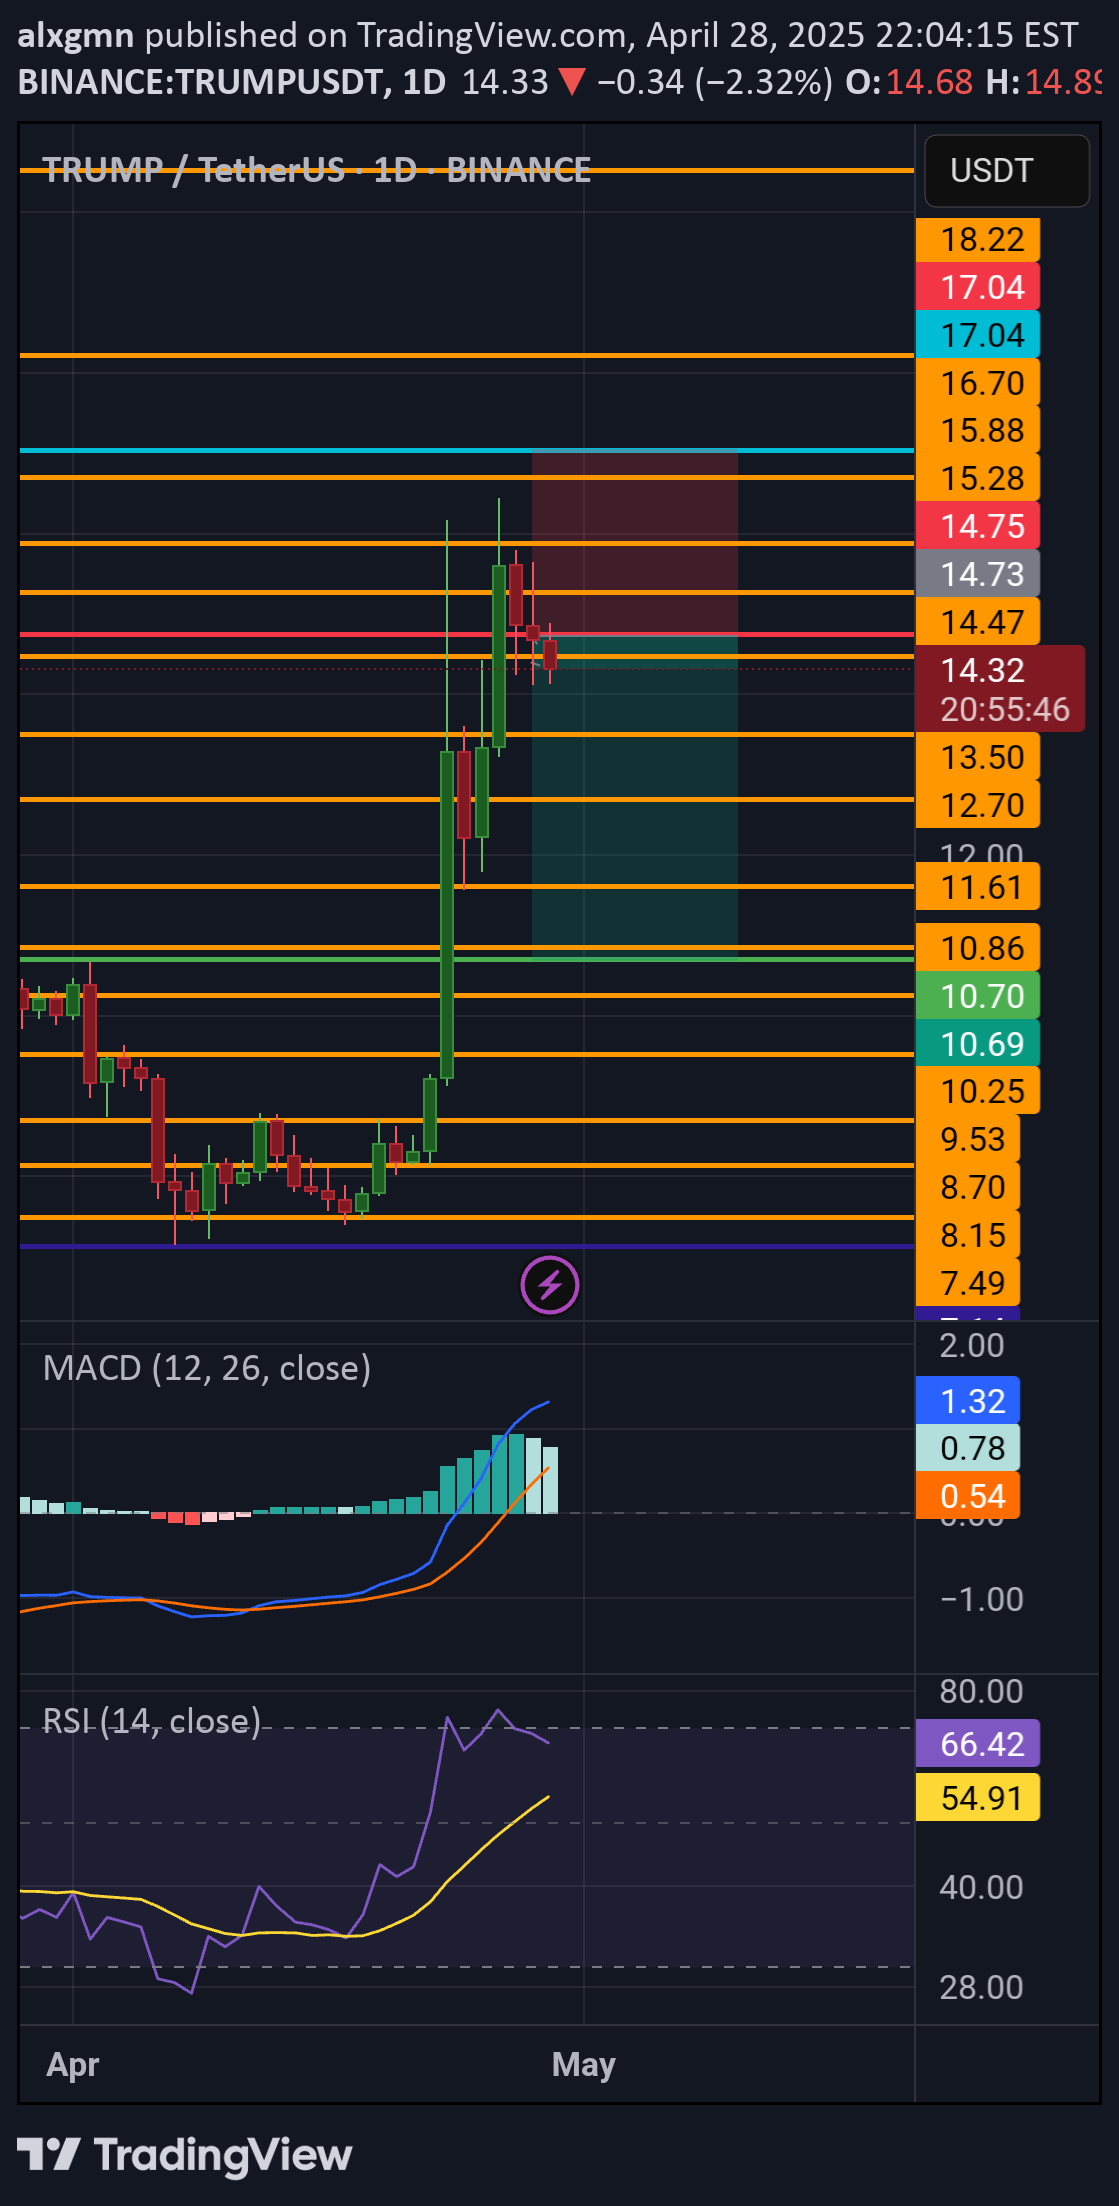Click the 8.70 price level label
This screenshot has width=1119, height=2206.
click(968, 1187)
